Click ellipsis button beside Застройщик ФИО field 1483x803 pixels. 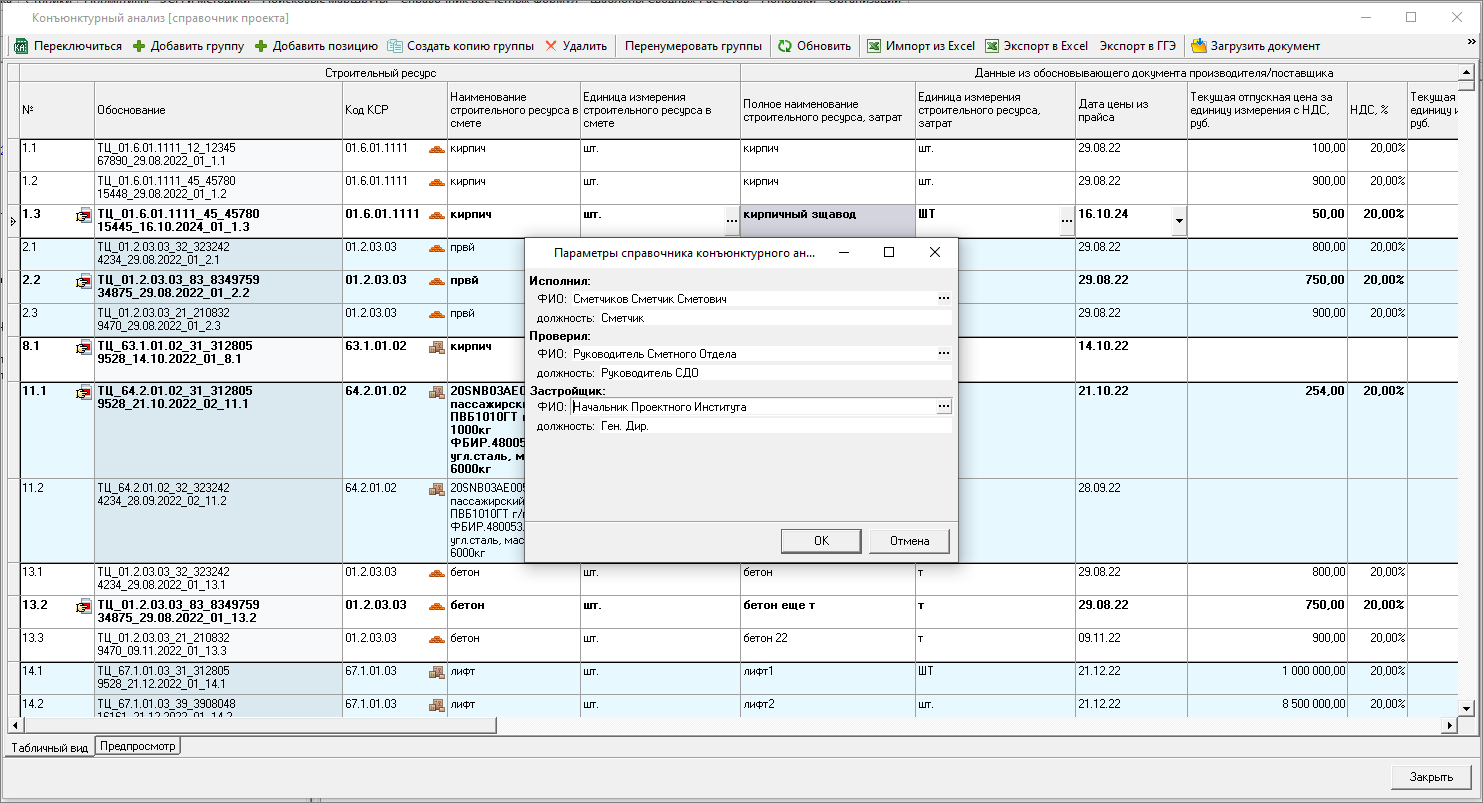(x=943, y=406)
